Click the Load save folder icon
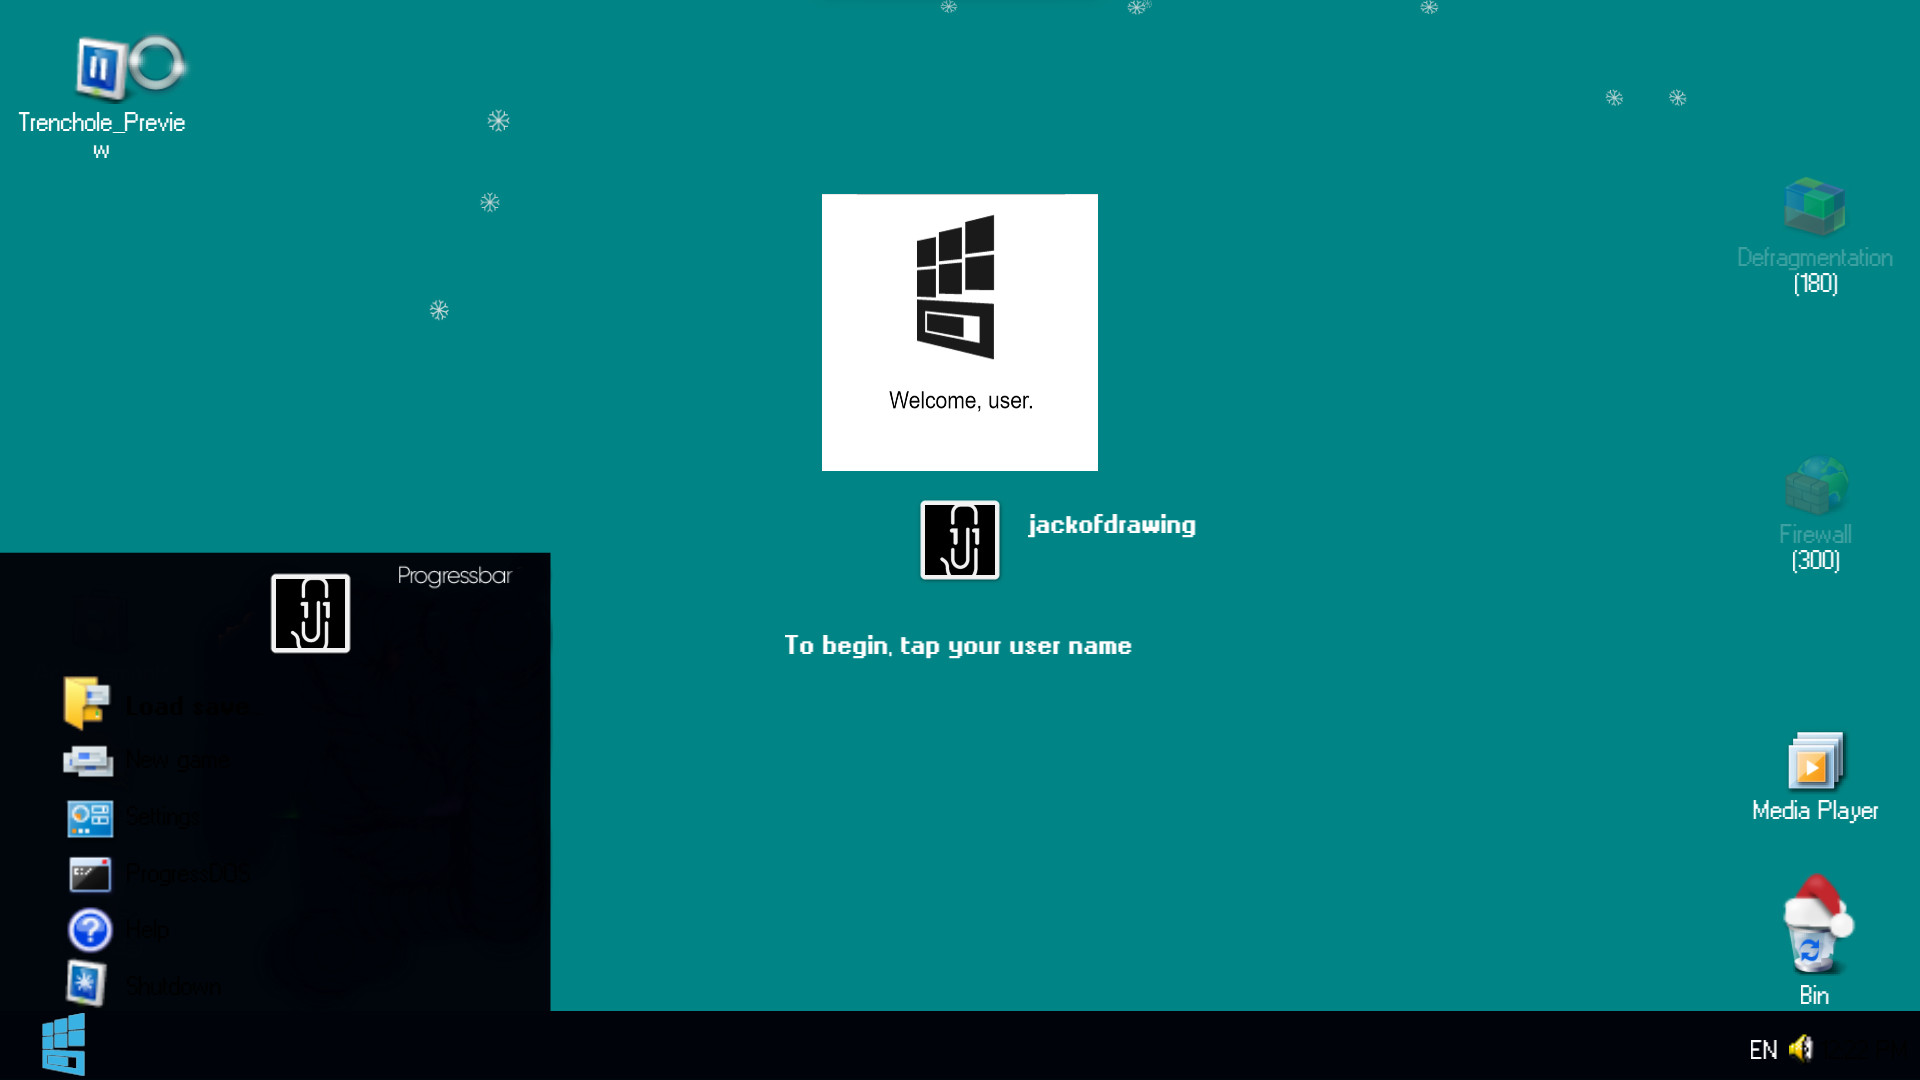 87,702
